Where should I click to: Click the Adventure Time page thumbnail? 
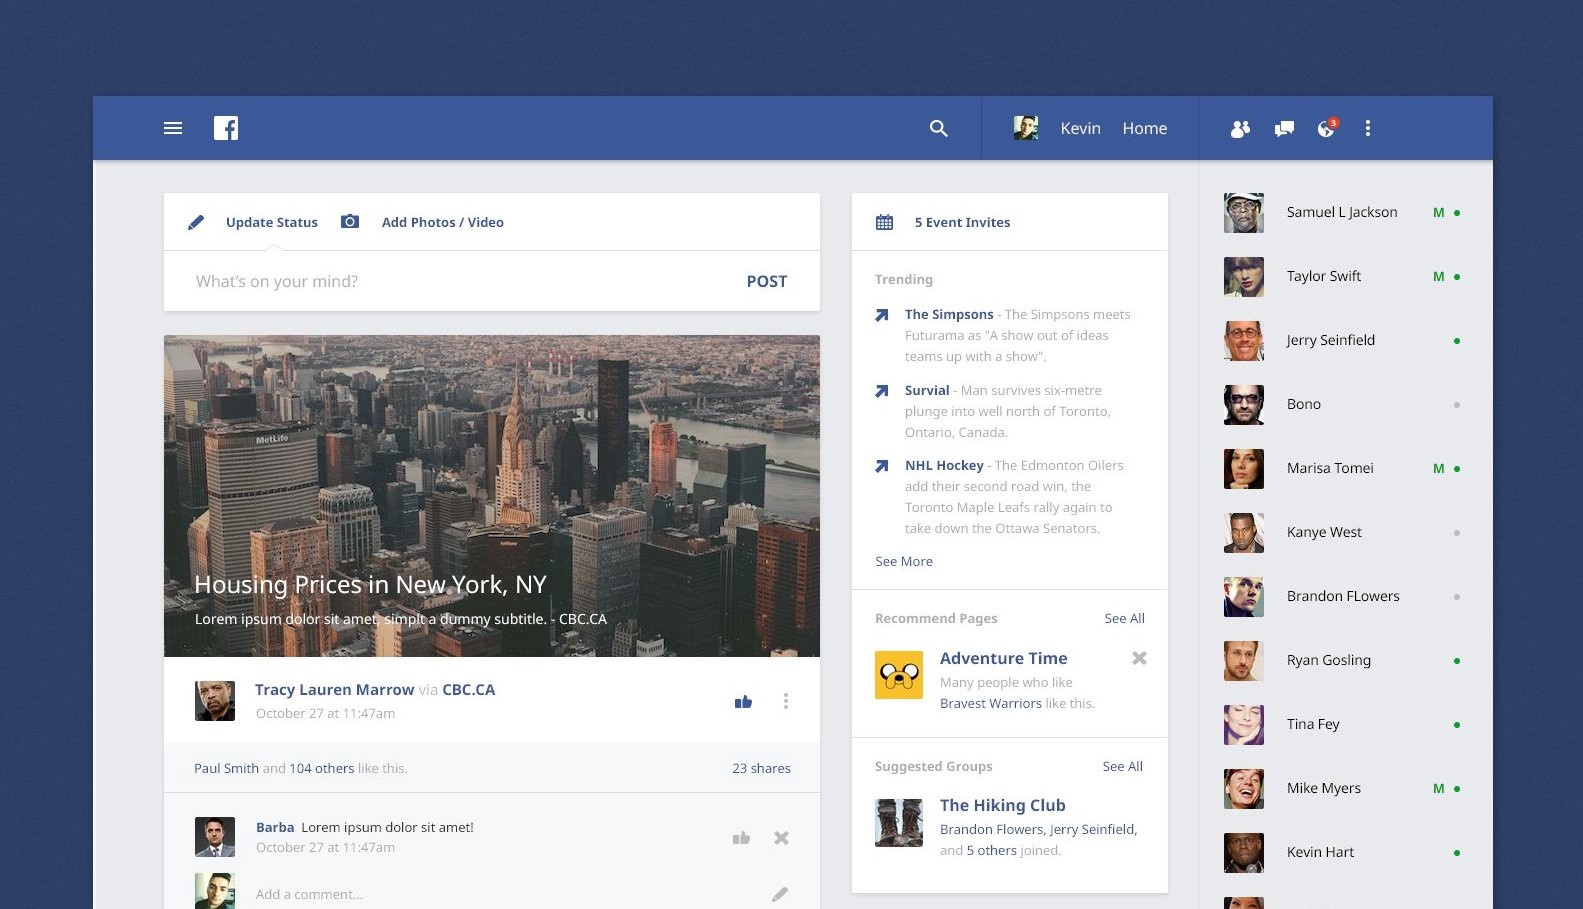tap(899, 675)
